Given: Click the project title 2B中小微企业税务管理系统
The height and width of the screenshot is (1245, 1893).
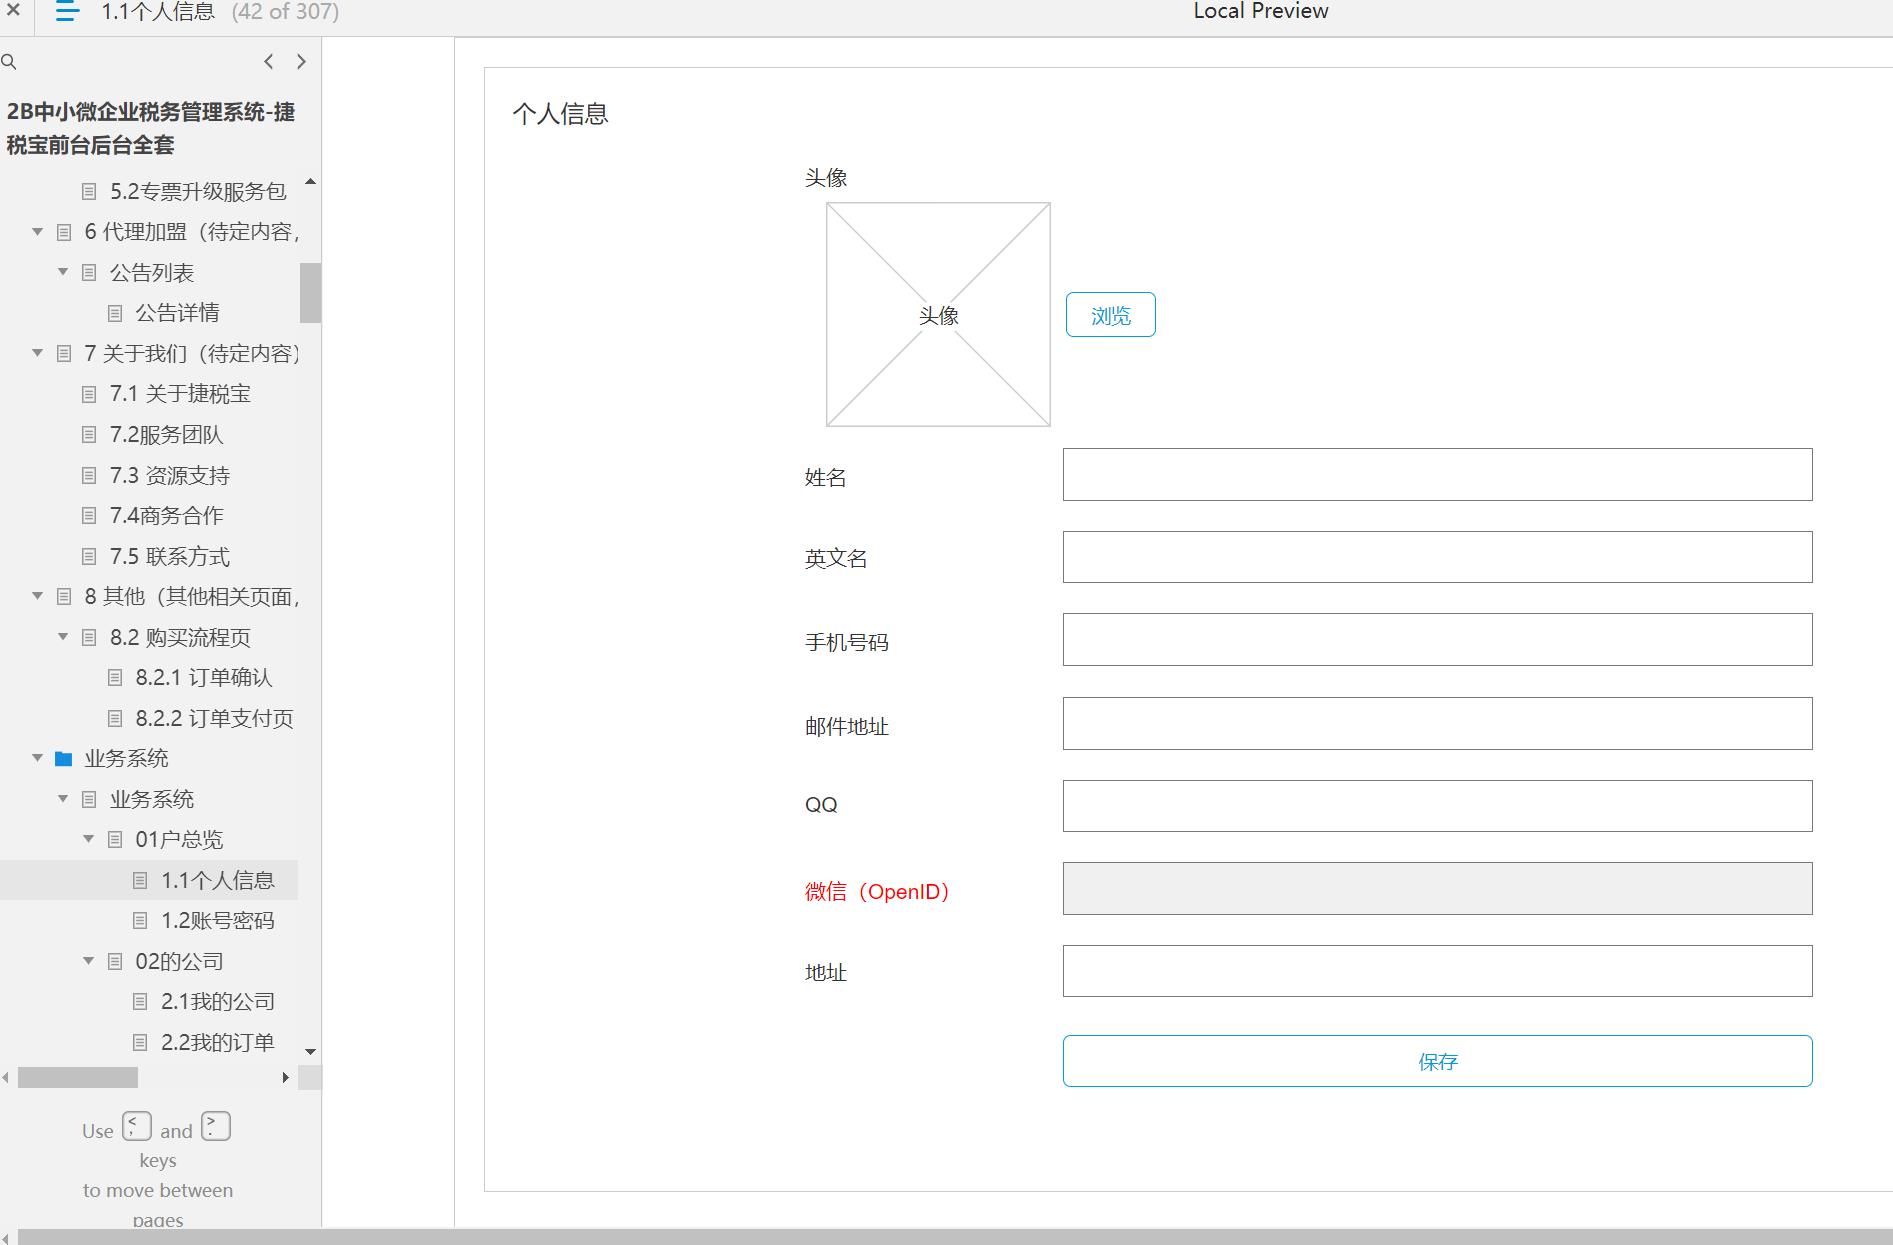Looking at the screenshot, I should pyautogui.click(x=151, y=128).
